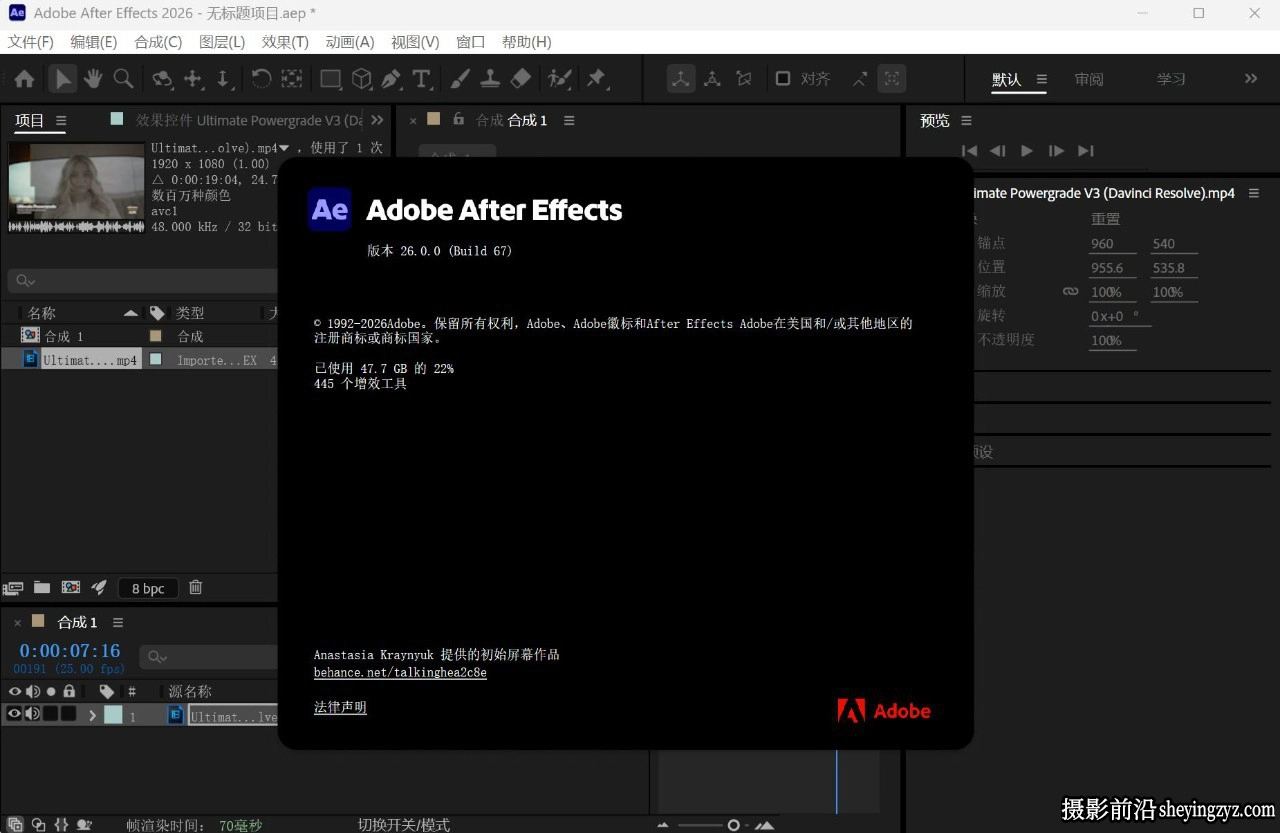The width and height of the screenshot is (1280, 833).
Task: Select the Orbit camera tool
Action: (x=162, y=79)
